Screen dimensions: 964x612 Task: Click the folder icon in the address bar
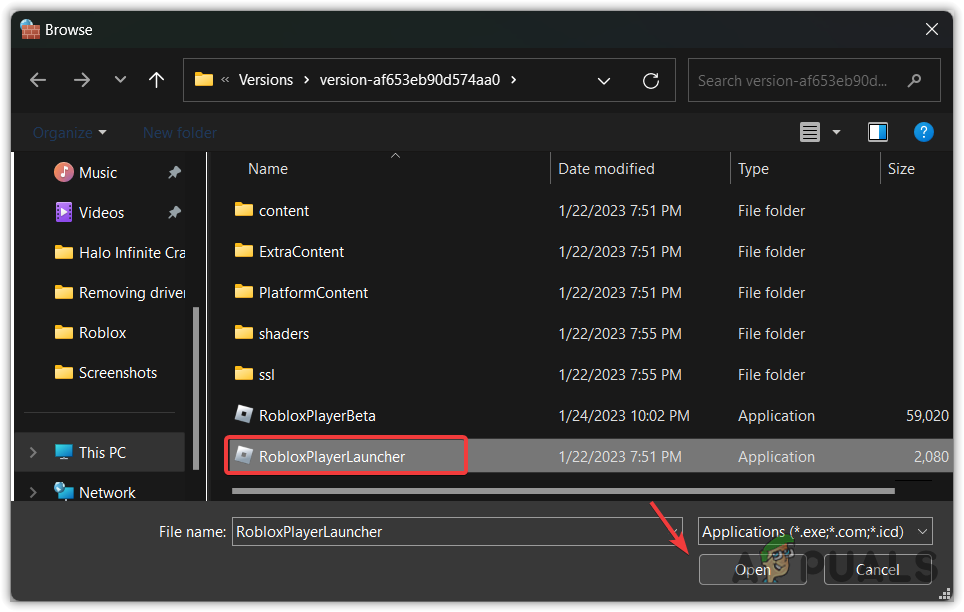[205, 80]
